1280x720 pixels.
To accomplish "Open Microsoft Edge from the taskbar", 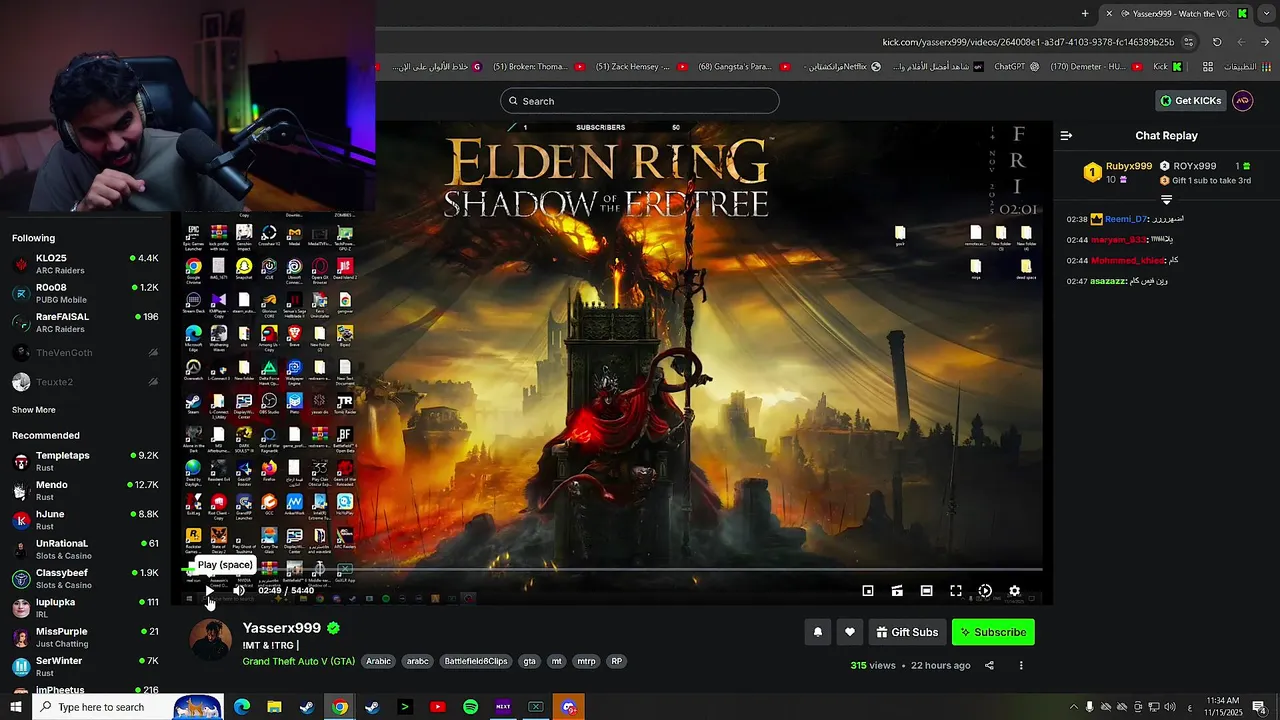I will 242,707.
